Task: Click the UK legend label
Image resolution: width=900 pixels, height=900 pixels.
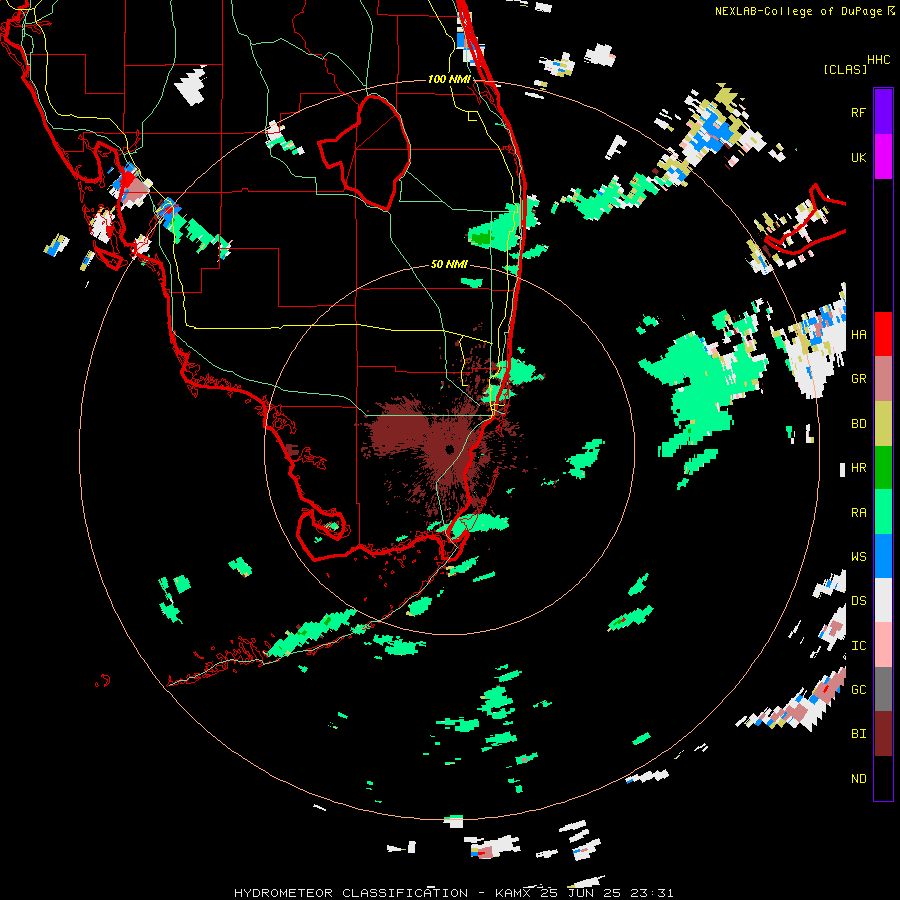Action: [x=858, y=157]
